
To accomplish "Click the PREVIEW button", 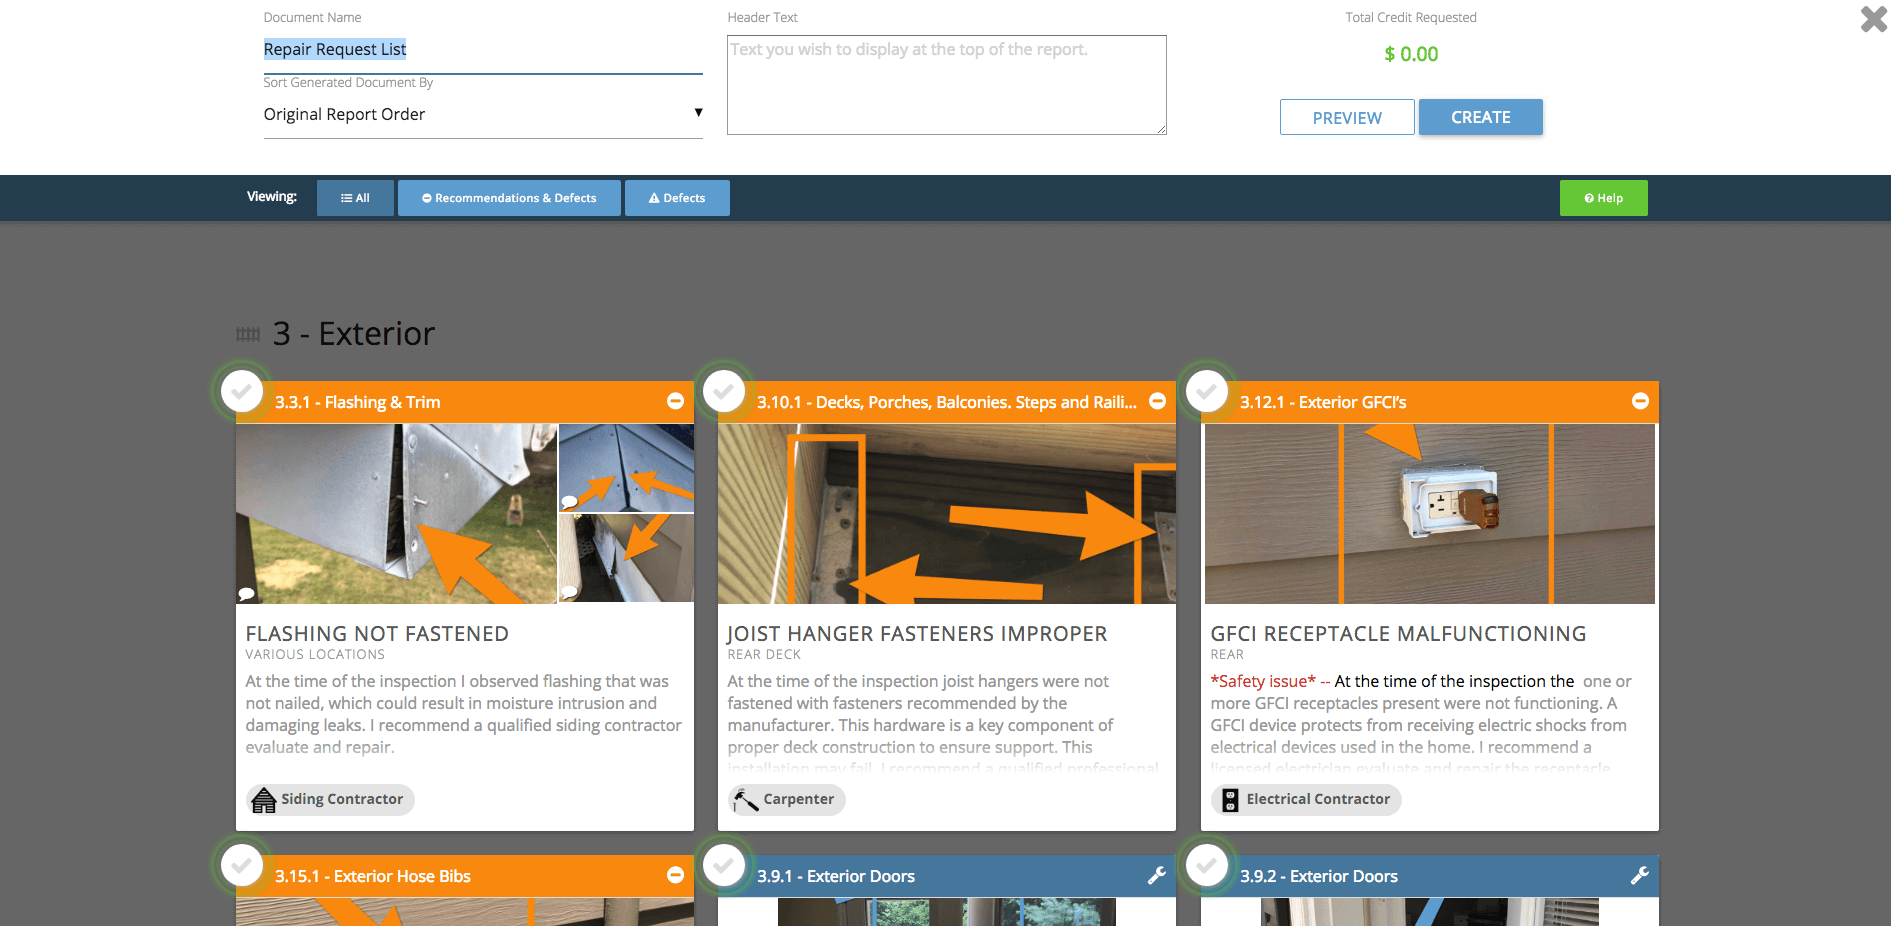I will (1347, 117).
